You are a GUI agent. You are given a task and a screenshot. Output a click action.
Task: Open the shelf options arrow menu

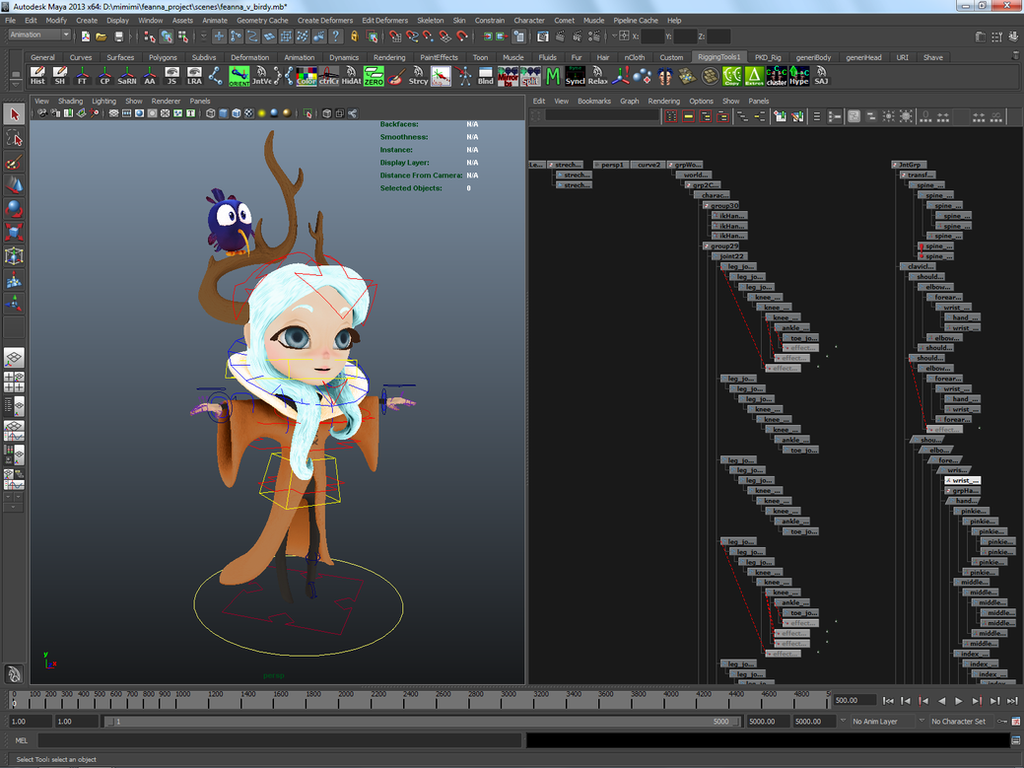pyautogui.click(x=16, y=83)
